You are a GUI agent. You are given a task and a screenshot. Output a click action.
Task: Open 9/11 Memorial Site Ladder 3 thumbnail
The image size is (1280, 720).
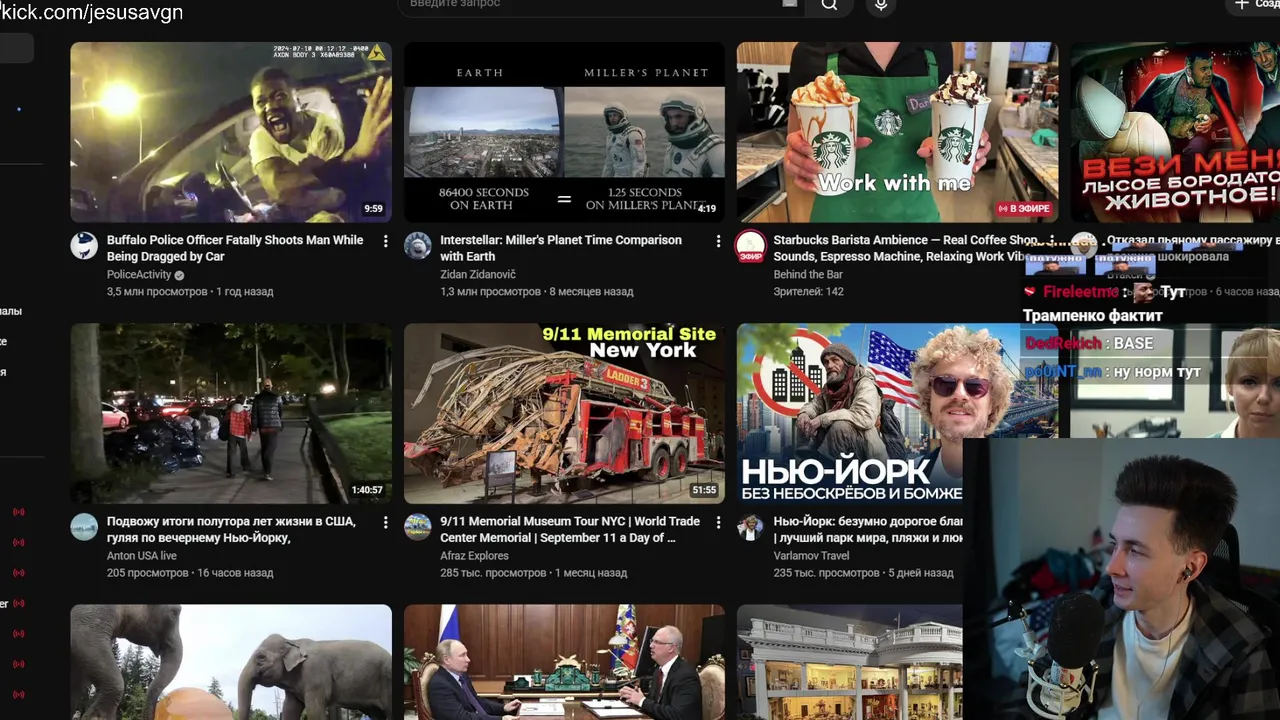(564, 413)
